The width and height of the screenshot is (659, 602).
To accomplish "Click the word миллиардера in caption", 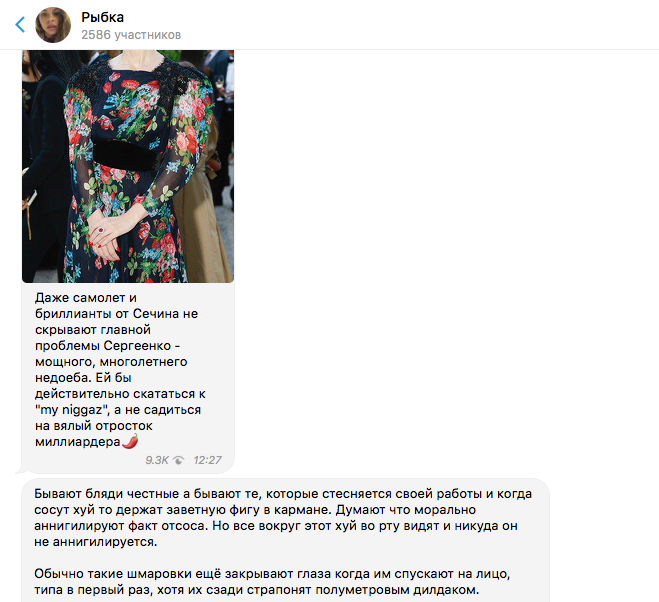I will 78,442.
